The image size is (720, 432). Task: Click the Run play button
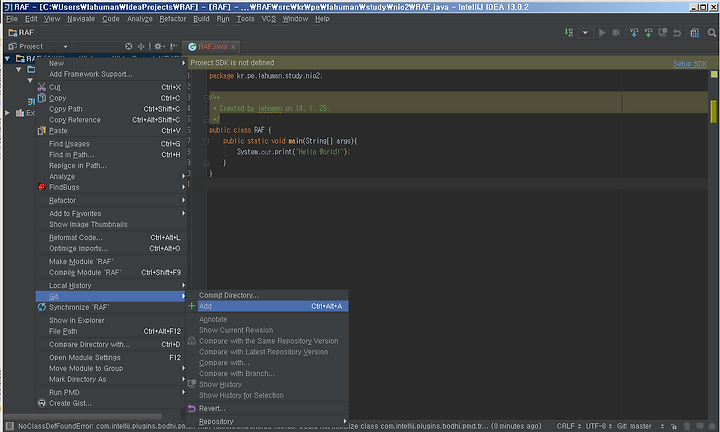click(x=602, y=33)
